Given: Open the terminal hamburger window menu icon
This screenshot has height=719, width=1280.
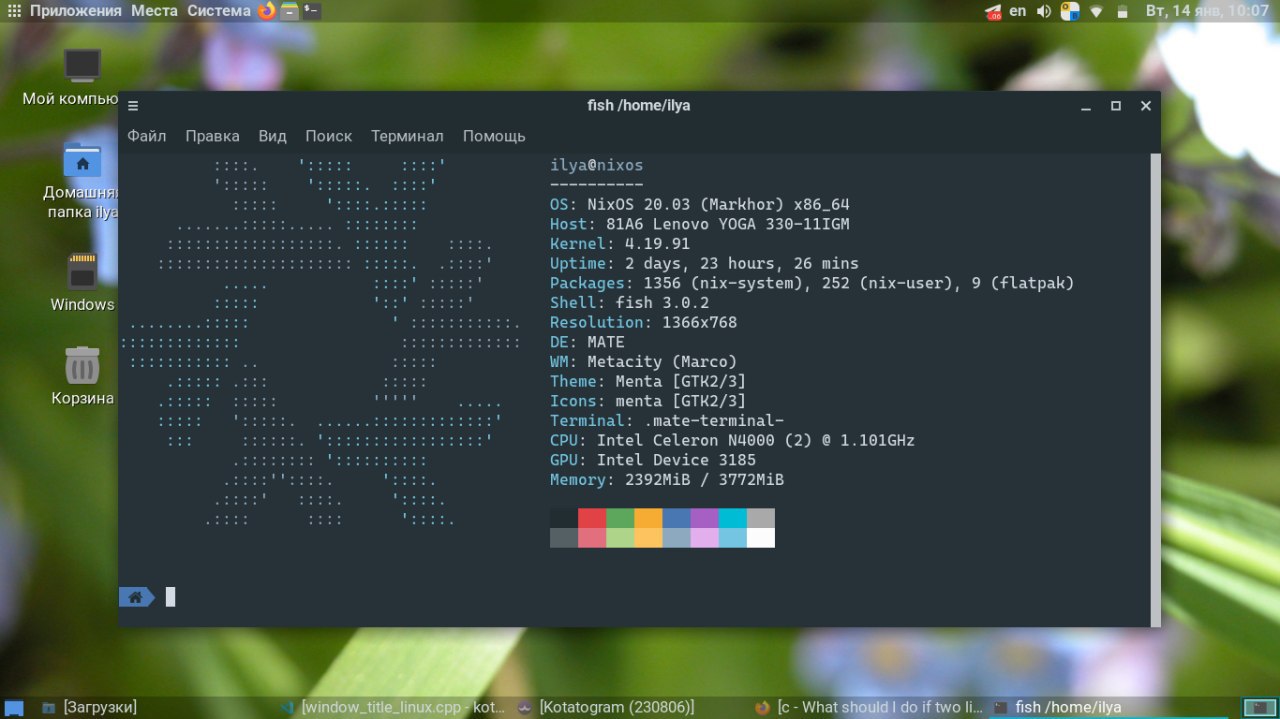Looking at the screenshot, I should click(133, 106).
